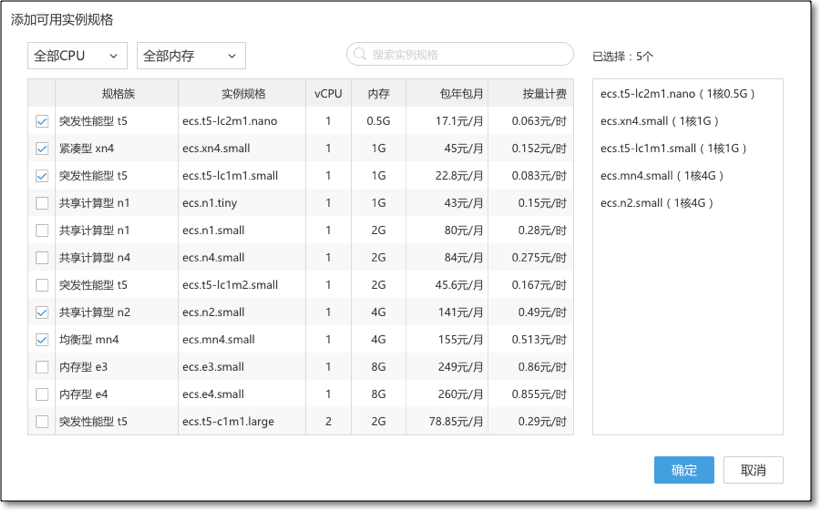This screenshot has height=510, width=820.
Task: Check the ecs.e3.small checkbox
Action: (42, 367)
